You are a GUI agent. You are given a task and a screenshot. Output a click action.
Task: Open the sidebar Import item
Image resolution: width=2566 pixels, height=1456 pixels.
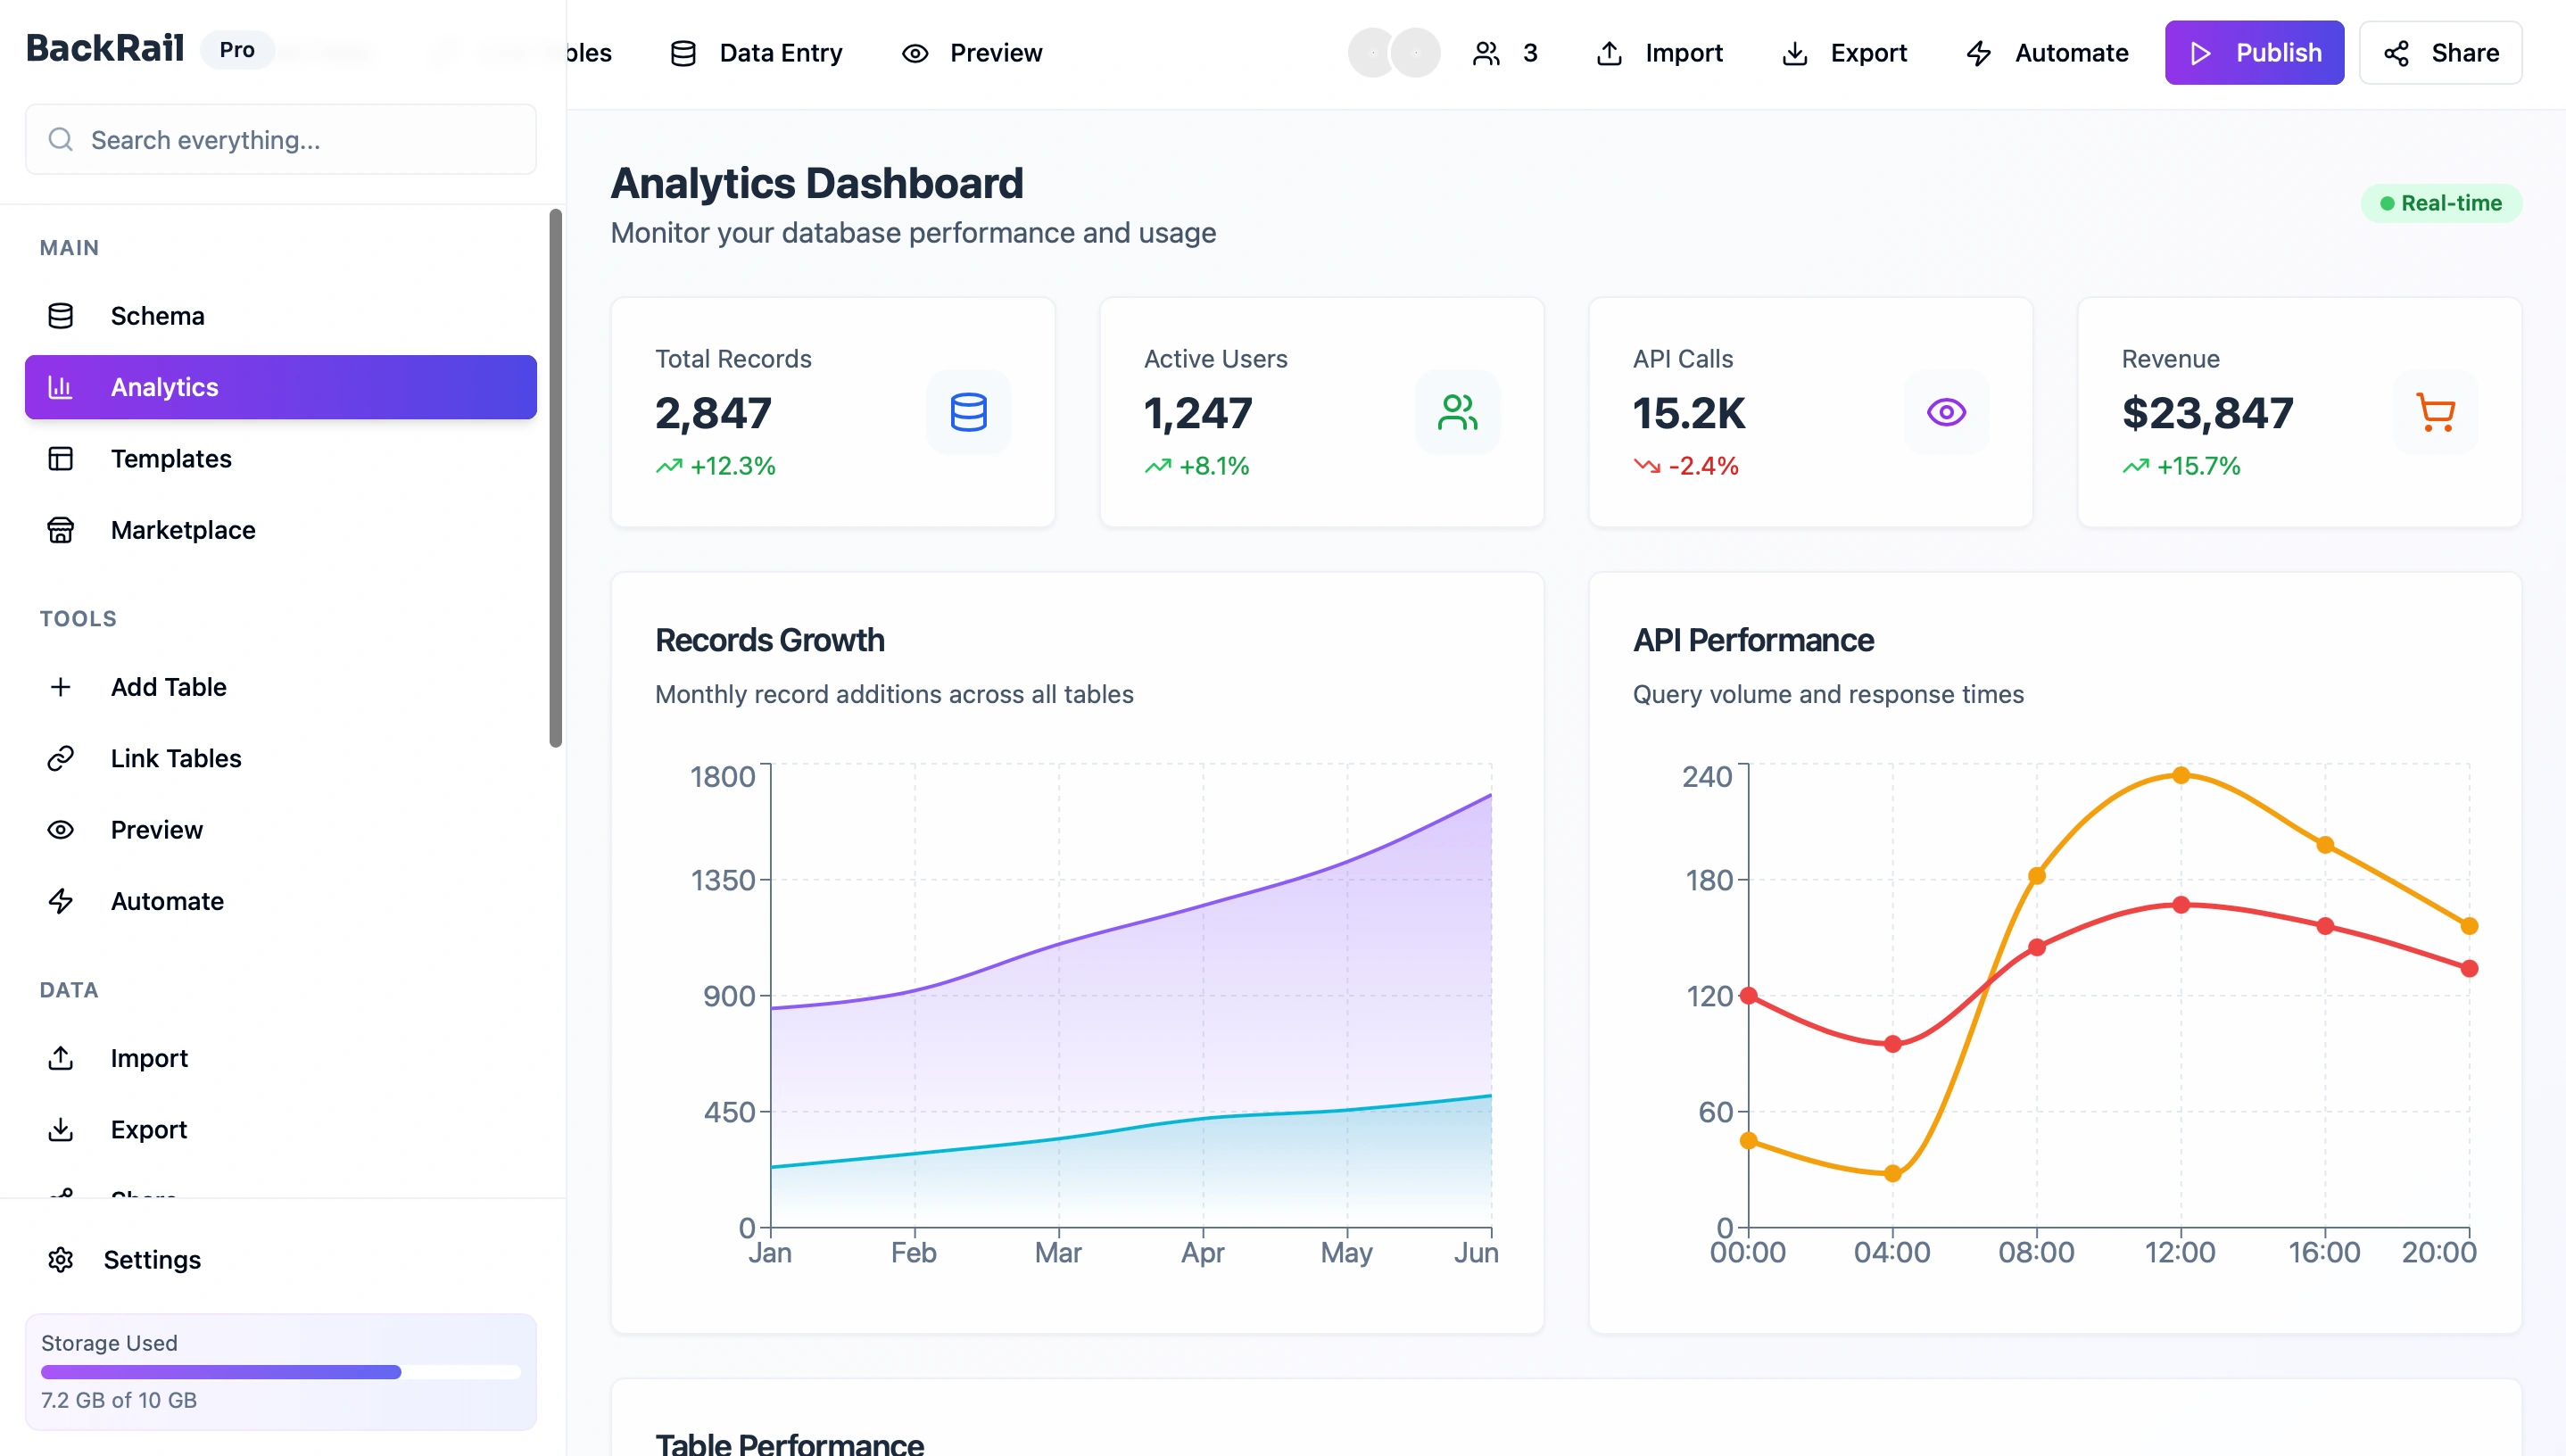280,1058
